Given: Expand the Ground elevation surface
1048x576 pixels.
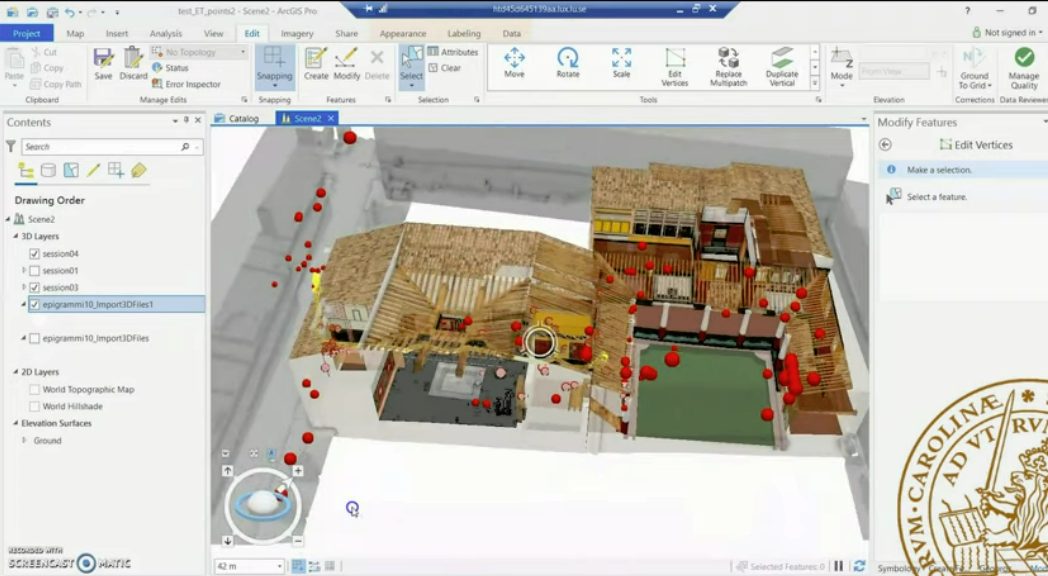Looking at the screenshot, I should tap(24, 440).
